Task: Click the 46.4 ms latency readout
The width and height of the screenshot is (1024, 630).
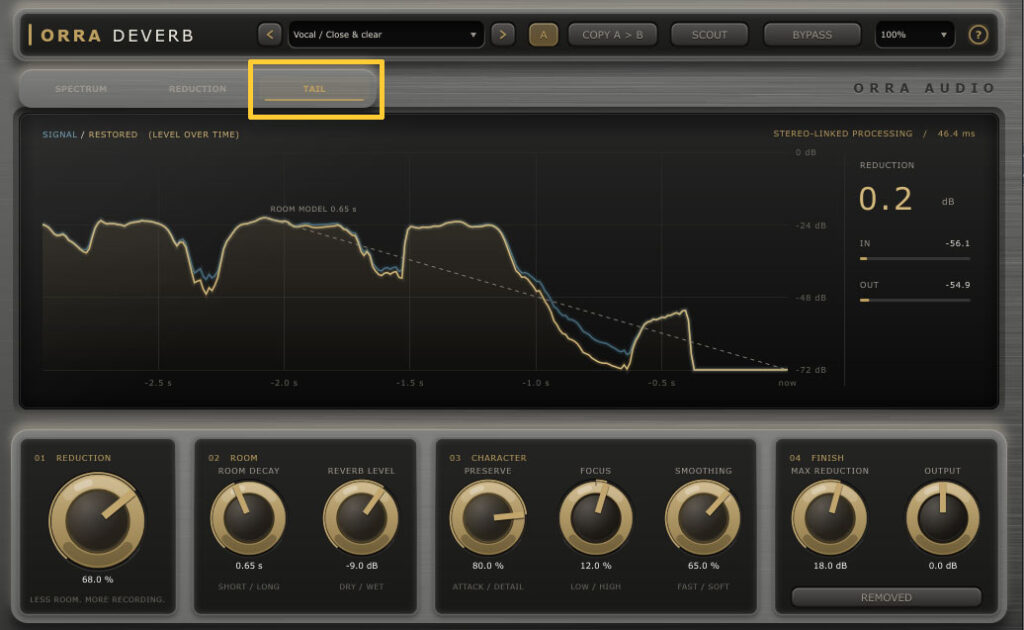Action: point(956,133)
